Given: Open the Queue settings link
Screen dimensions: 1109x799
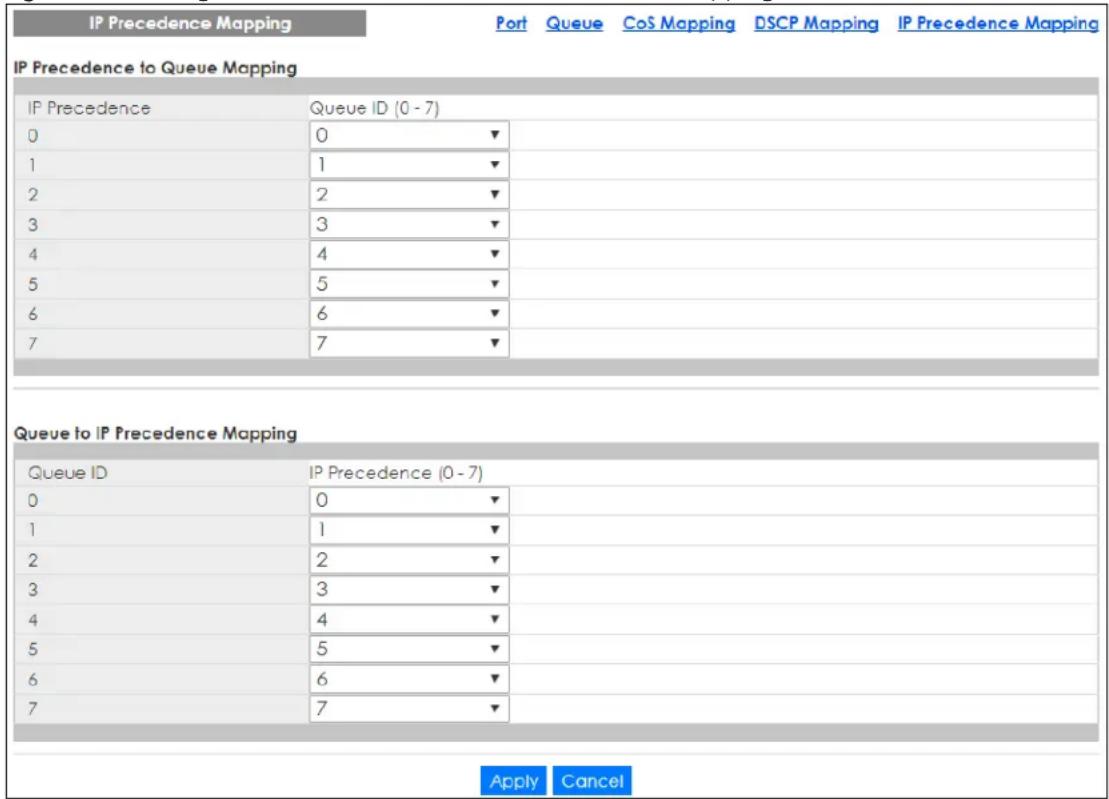Looking at the screenshot, I should pyautogui.click(x=574, y=23).
